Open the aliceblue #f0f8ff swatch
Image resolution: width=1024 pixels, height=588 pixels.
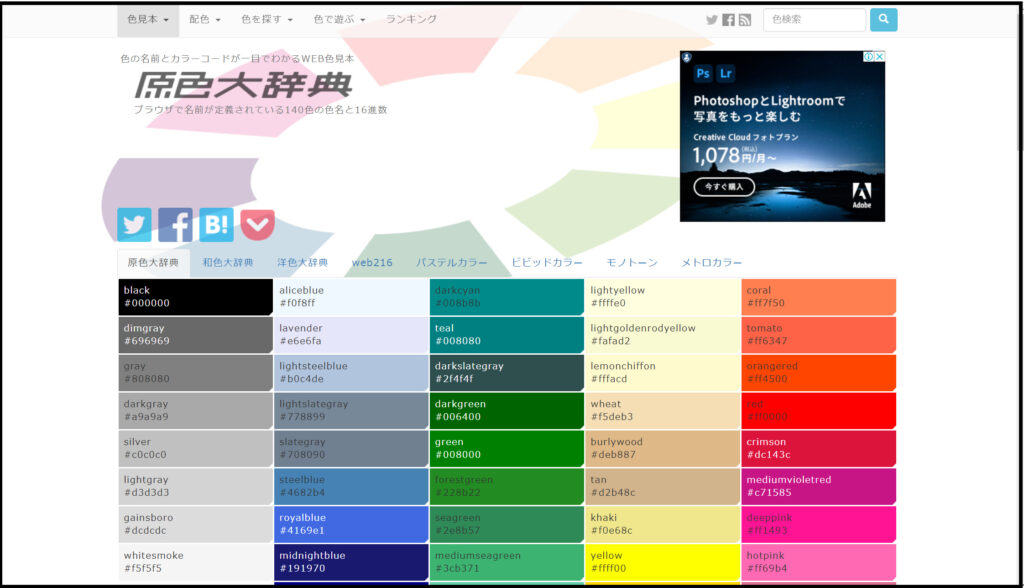[351, 297]
